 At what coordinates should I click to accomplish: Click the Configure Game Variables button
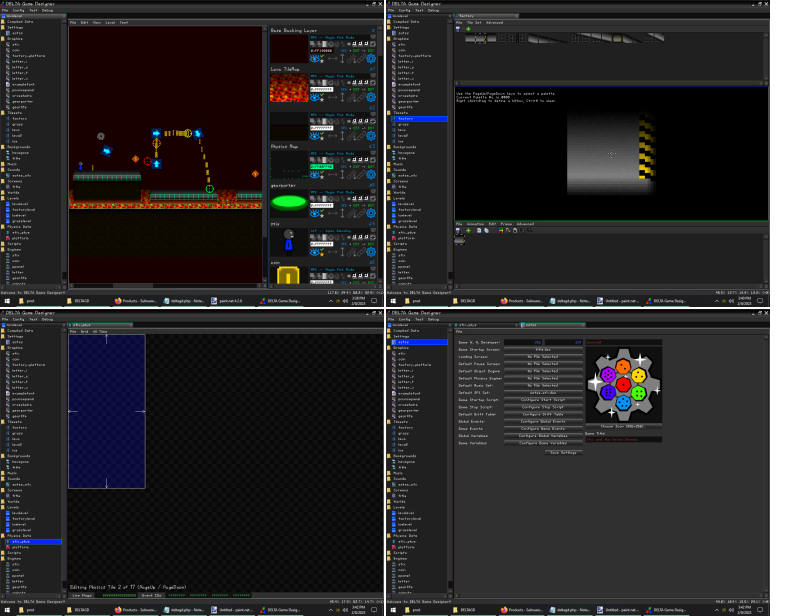pyautogui.click(x=543, y=443)
